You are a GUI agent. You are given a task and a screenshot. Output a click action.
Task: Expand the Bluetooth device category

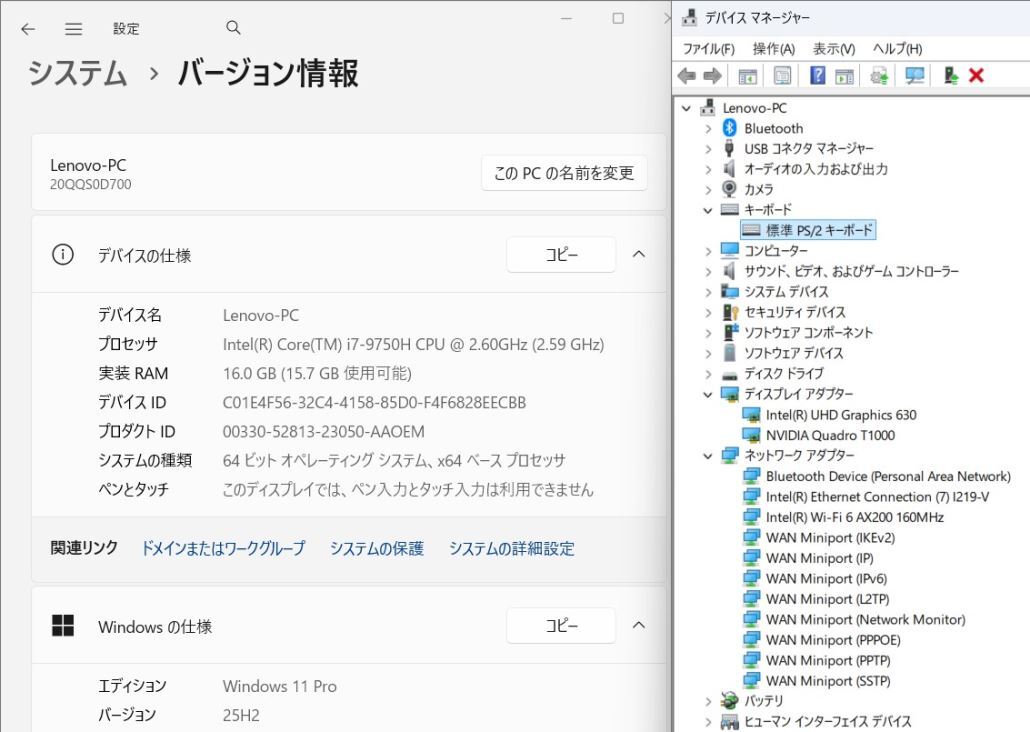coord(709,128)
